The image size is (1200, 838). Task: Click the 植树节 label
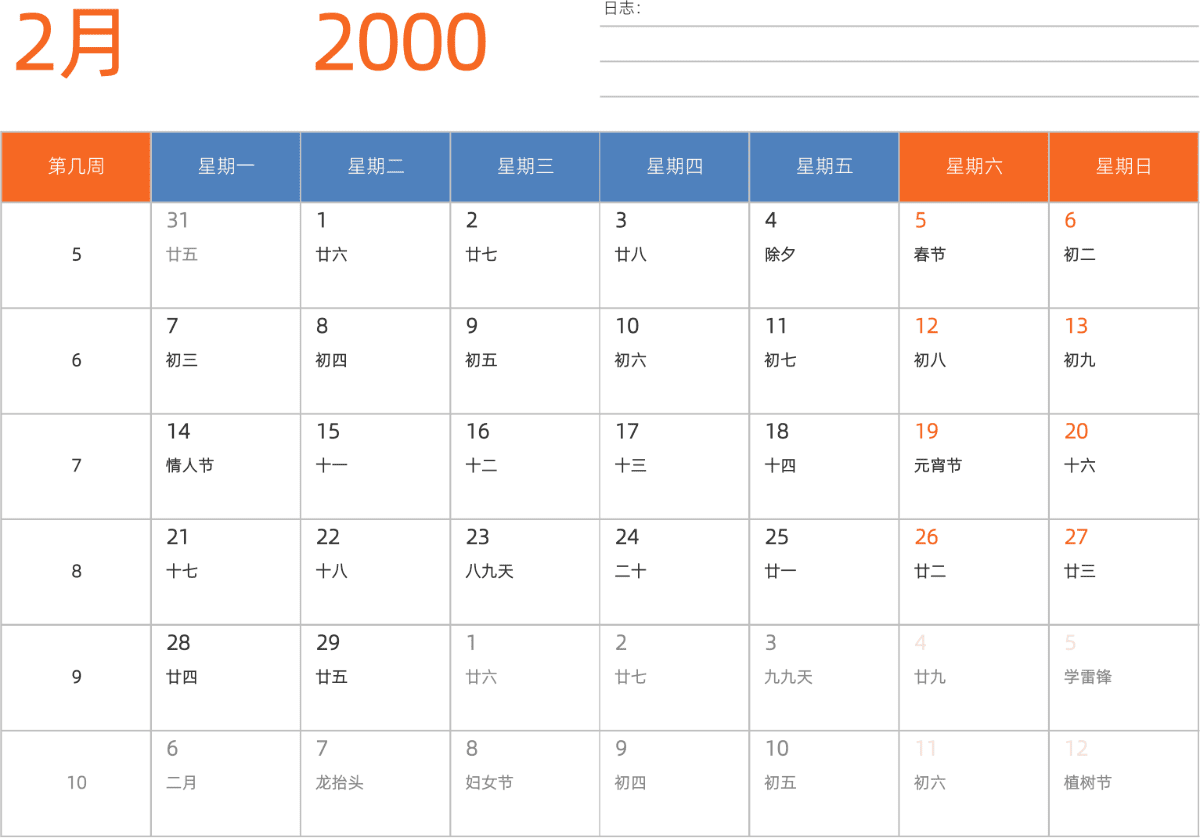pos(1088,783)
